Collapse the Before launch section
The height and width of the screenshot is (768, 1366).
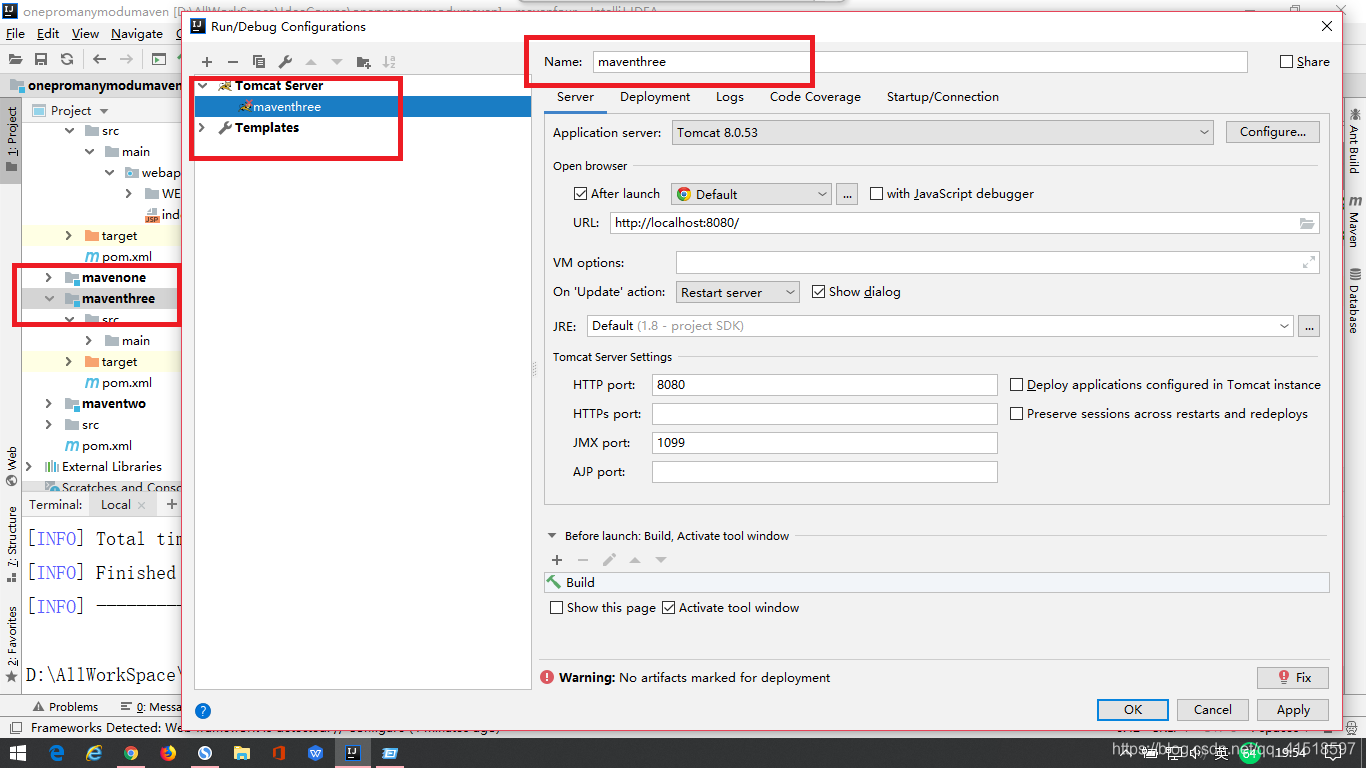[551, 536]
